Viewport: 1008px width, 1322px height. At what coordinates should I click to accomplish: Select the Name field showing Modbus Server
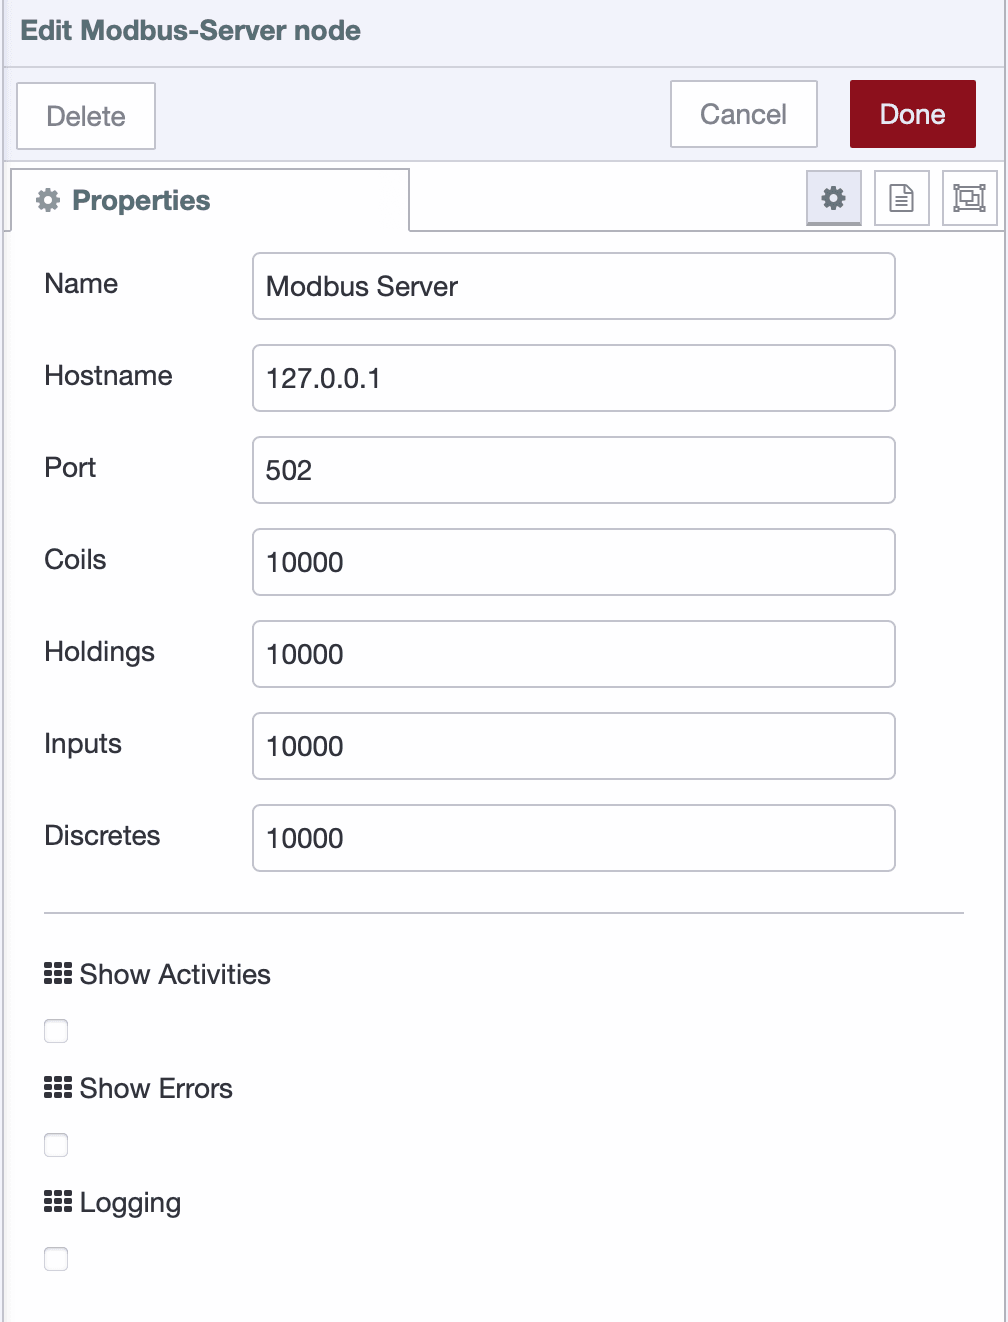click(x=573, y=286)
